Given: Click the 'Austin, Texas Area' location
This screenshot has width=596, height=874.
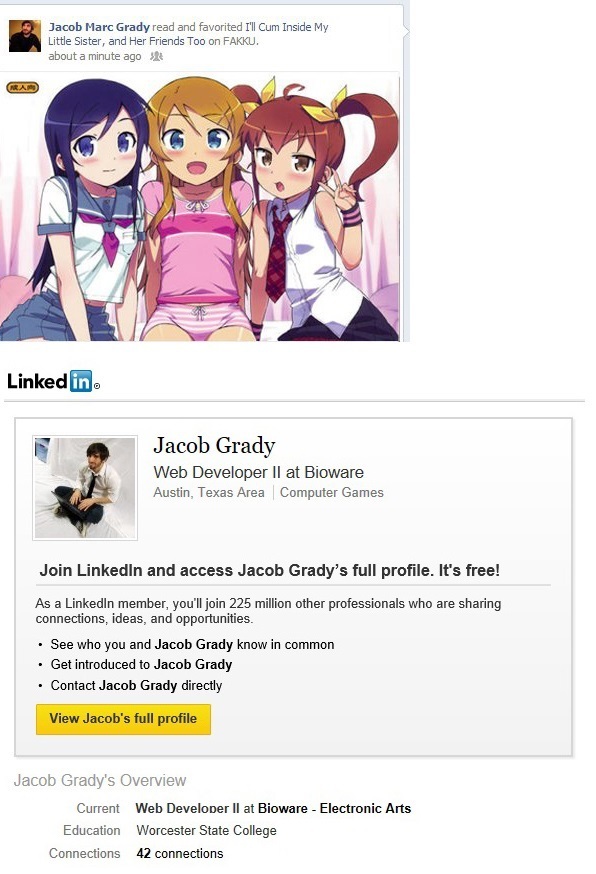Looking at the screenshot, I should [x=209, y=493].
